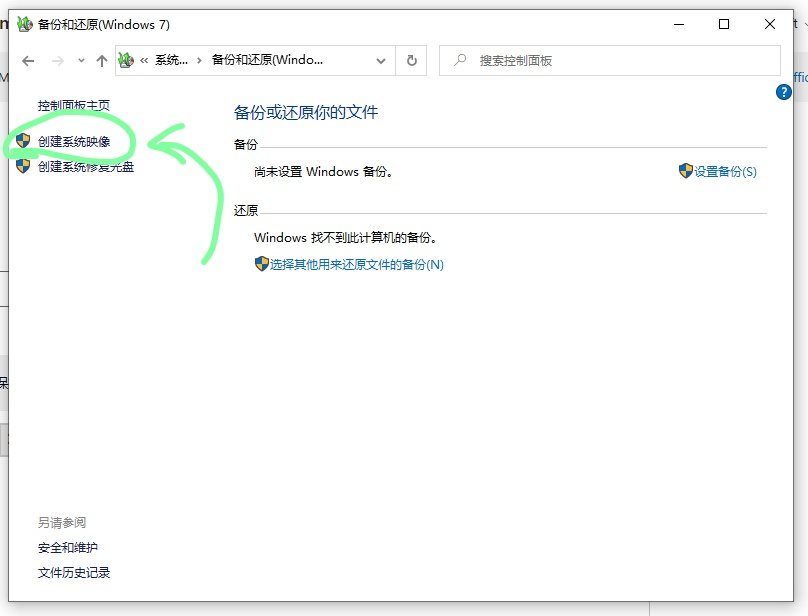This screenshot has width=808, height=616.
Task: Click the 尚未设置 Windows 备份。 text
Action: [x=324, y=172]
